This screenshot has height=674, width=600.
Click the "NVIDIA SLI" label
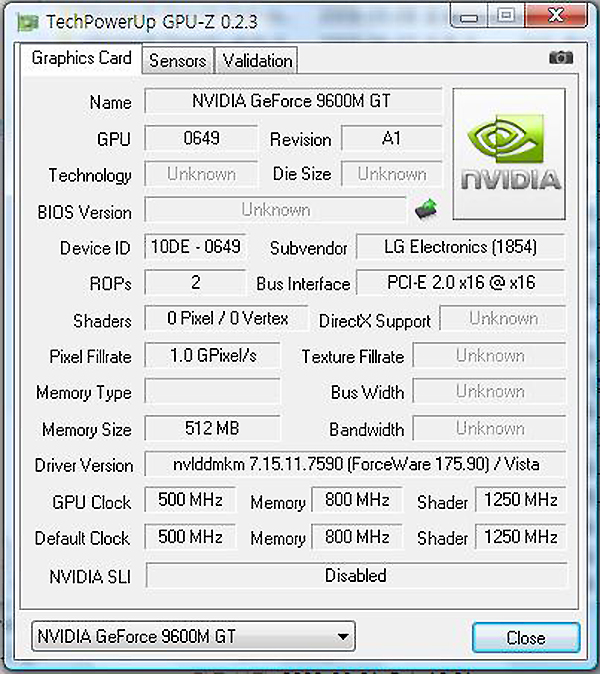(90, 577)
